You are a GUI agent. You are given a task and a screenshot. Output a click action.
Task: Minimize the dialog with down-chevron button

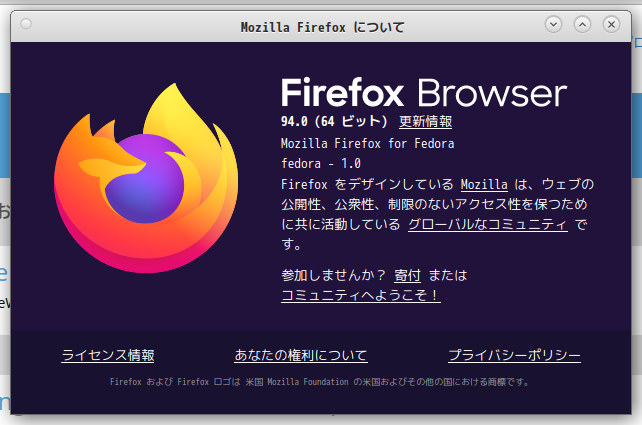tap(553, 25)
